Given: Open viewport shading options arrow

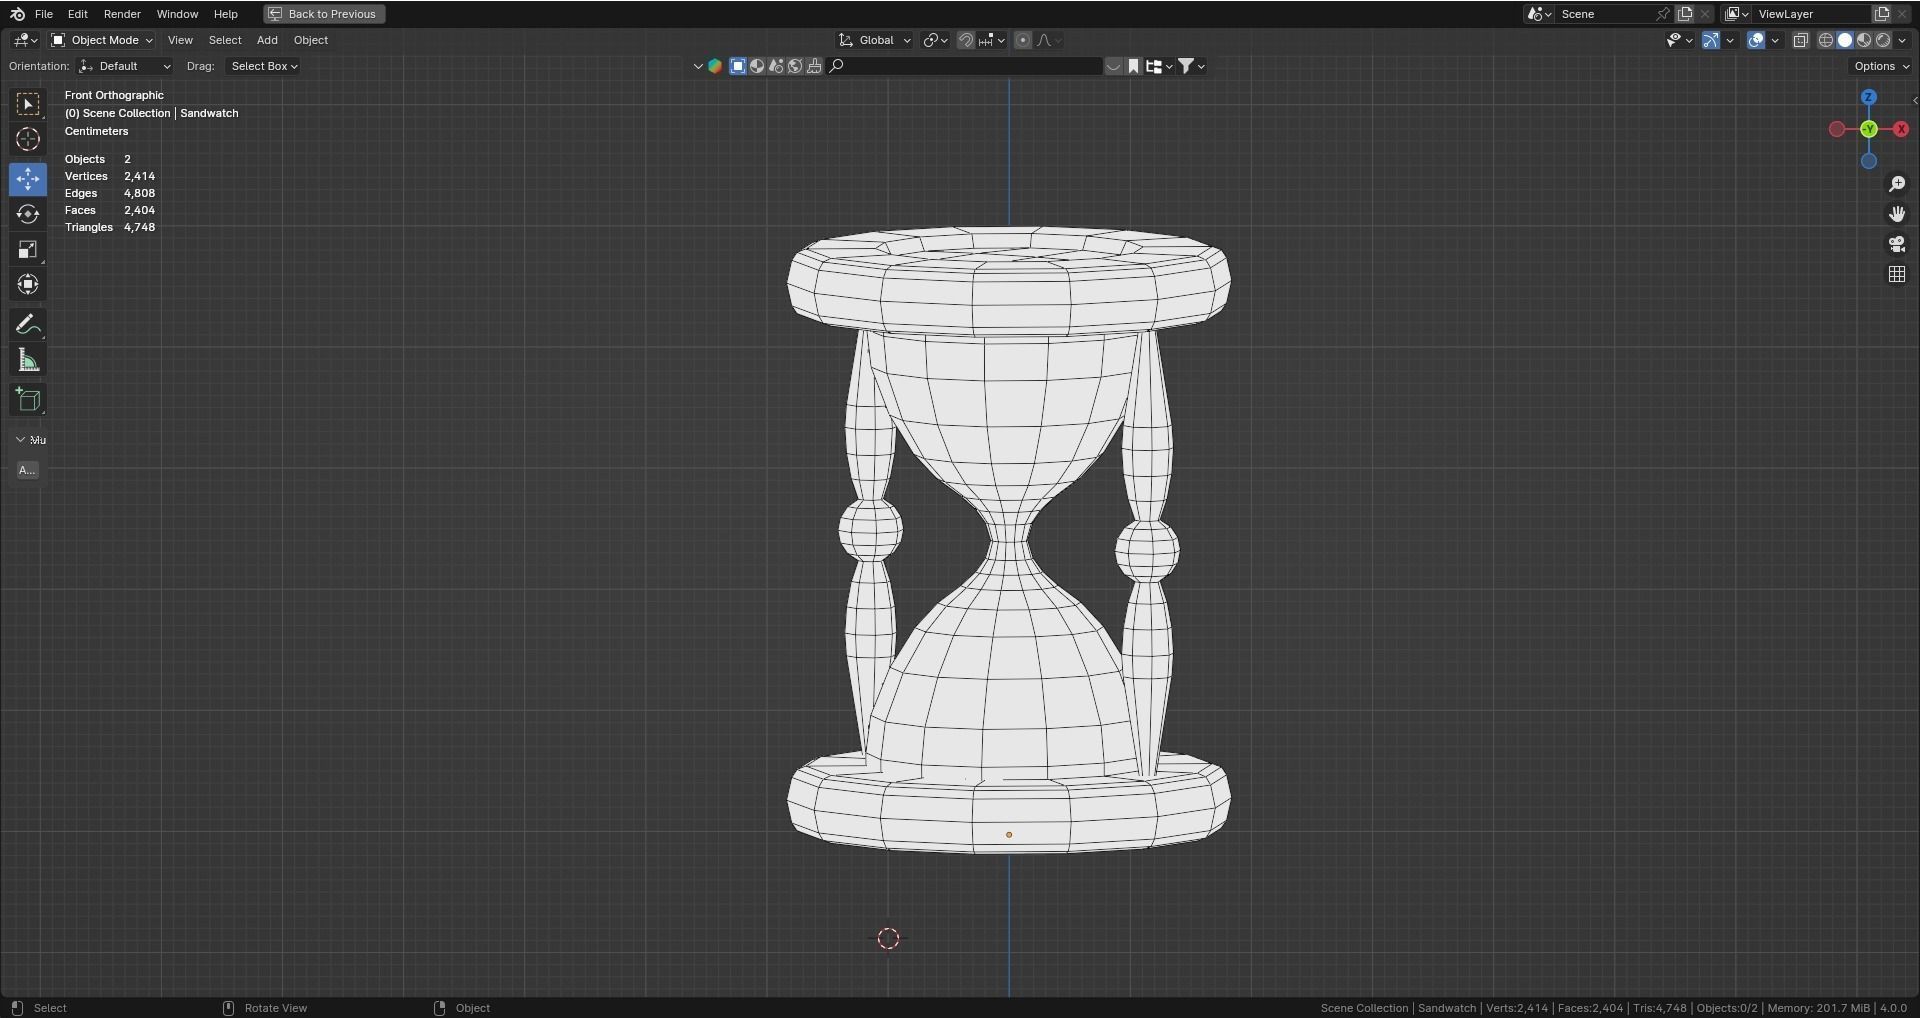Looking at the screenshot, I should [1903, 40].
